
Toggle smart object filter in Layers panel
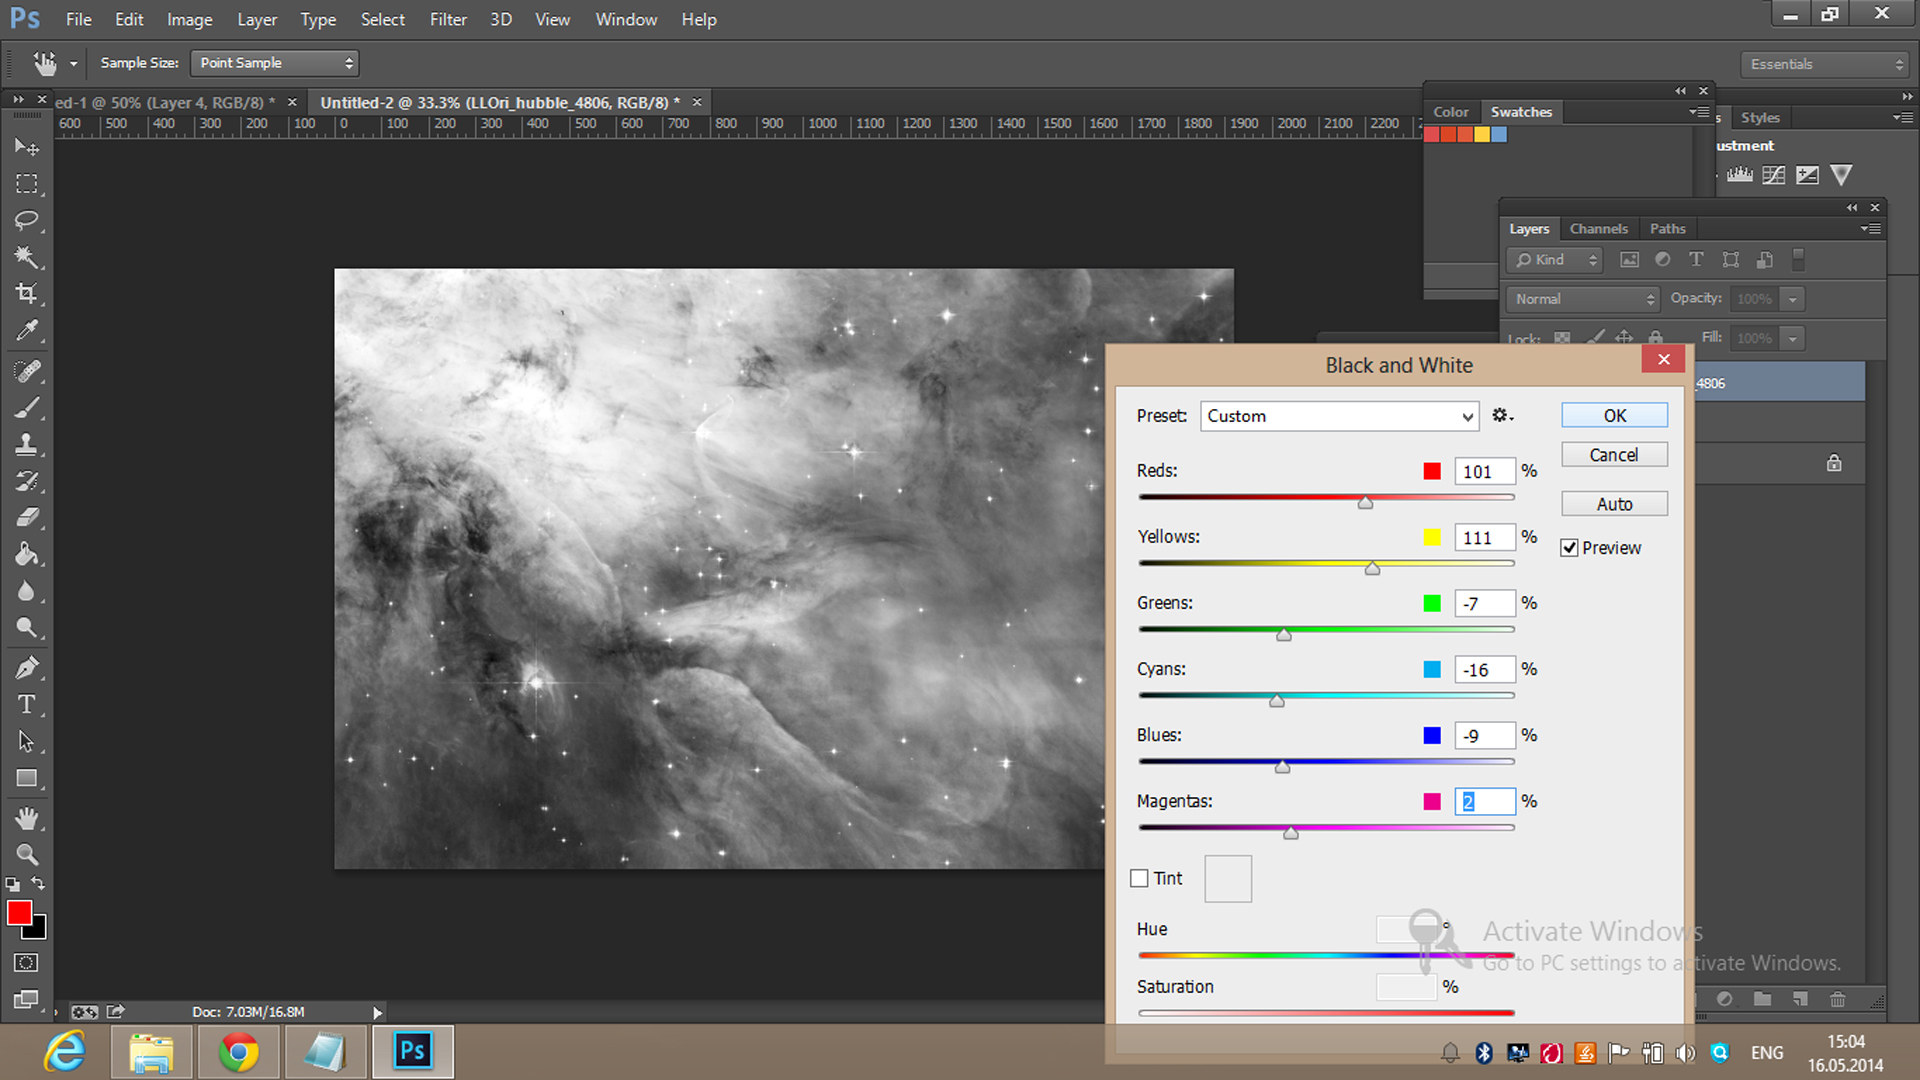pos(1765,260)
